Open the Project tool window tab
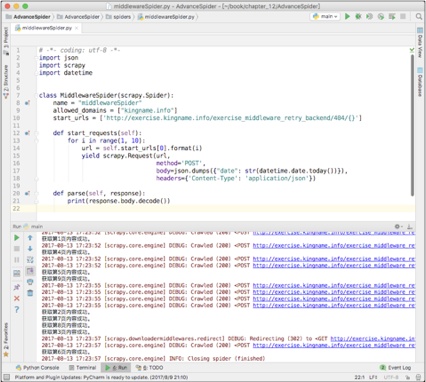The width and height of the screenshot is (426, 382). click(x=6, y=40)
